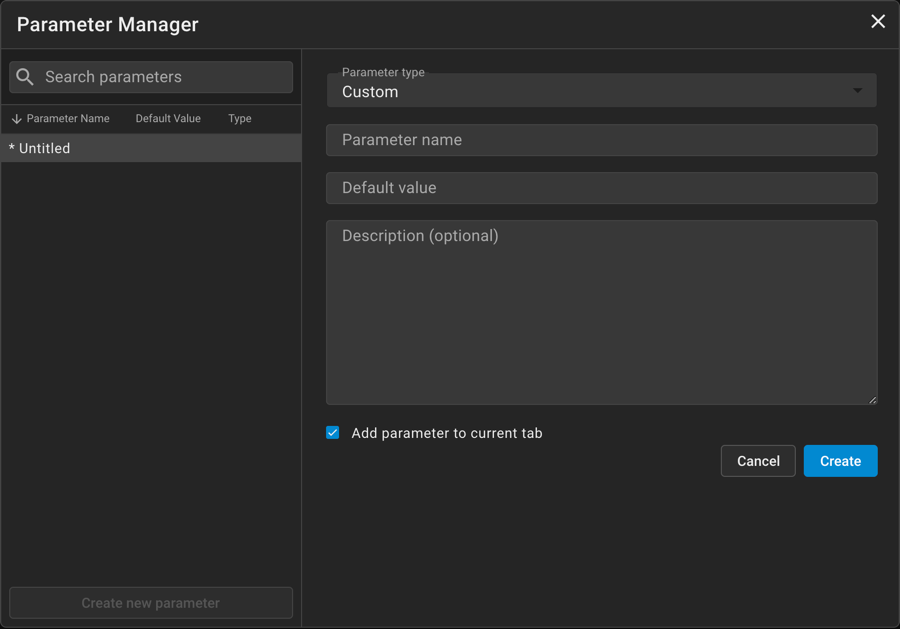Click the Create new parameter button
Image resolution: width=900 pixels, height=629 pixels.
(151, 603)
